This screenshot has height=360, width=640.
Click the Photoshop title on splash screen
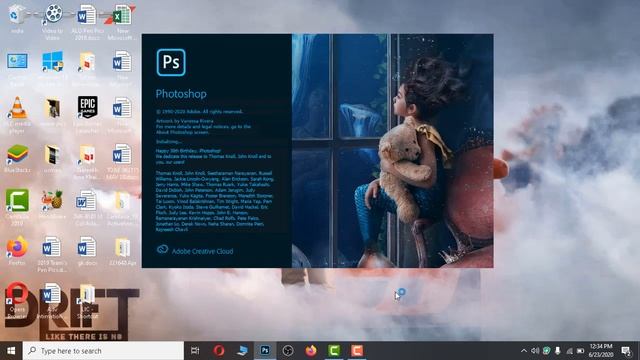coord(181,94)
